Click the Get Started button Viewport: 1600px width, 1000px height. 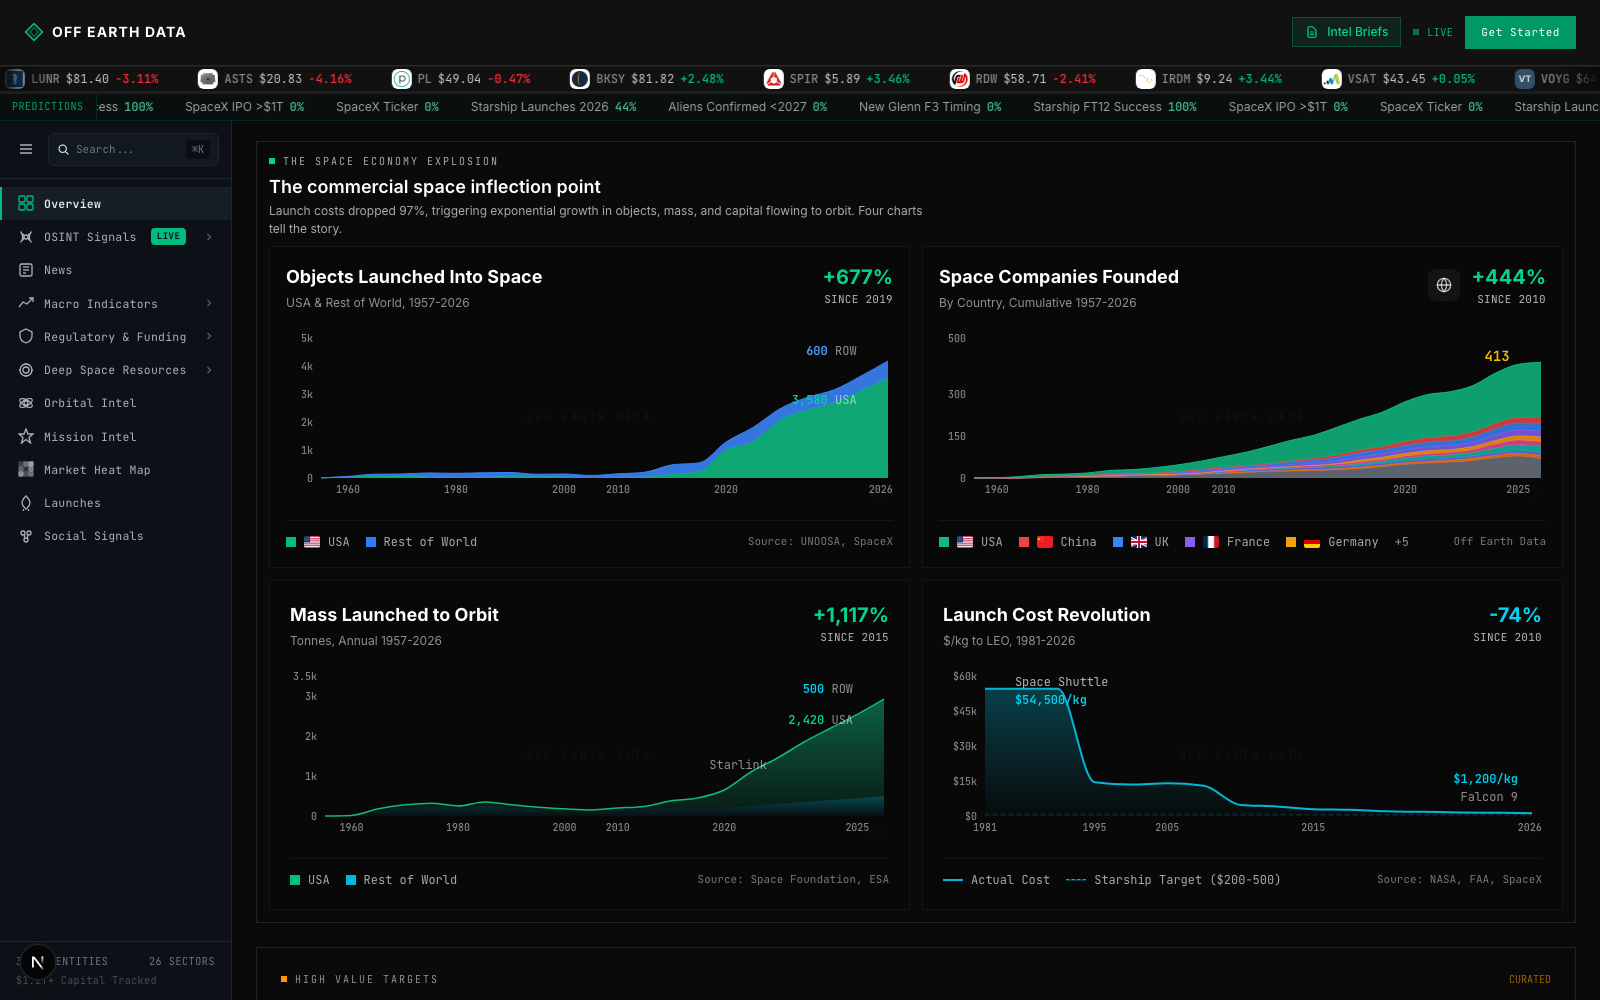[1520, 32]
